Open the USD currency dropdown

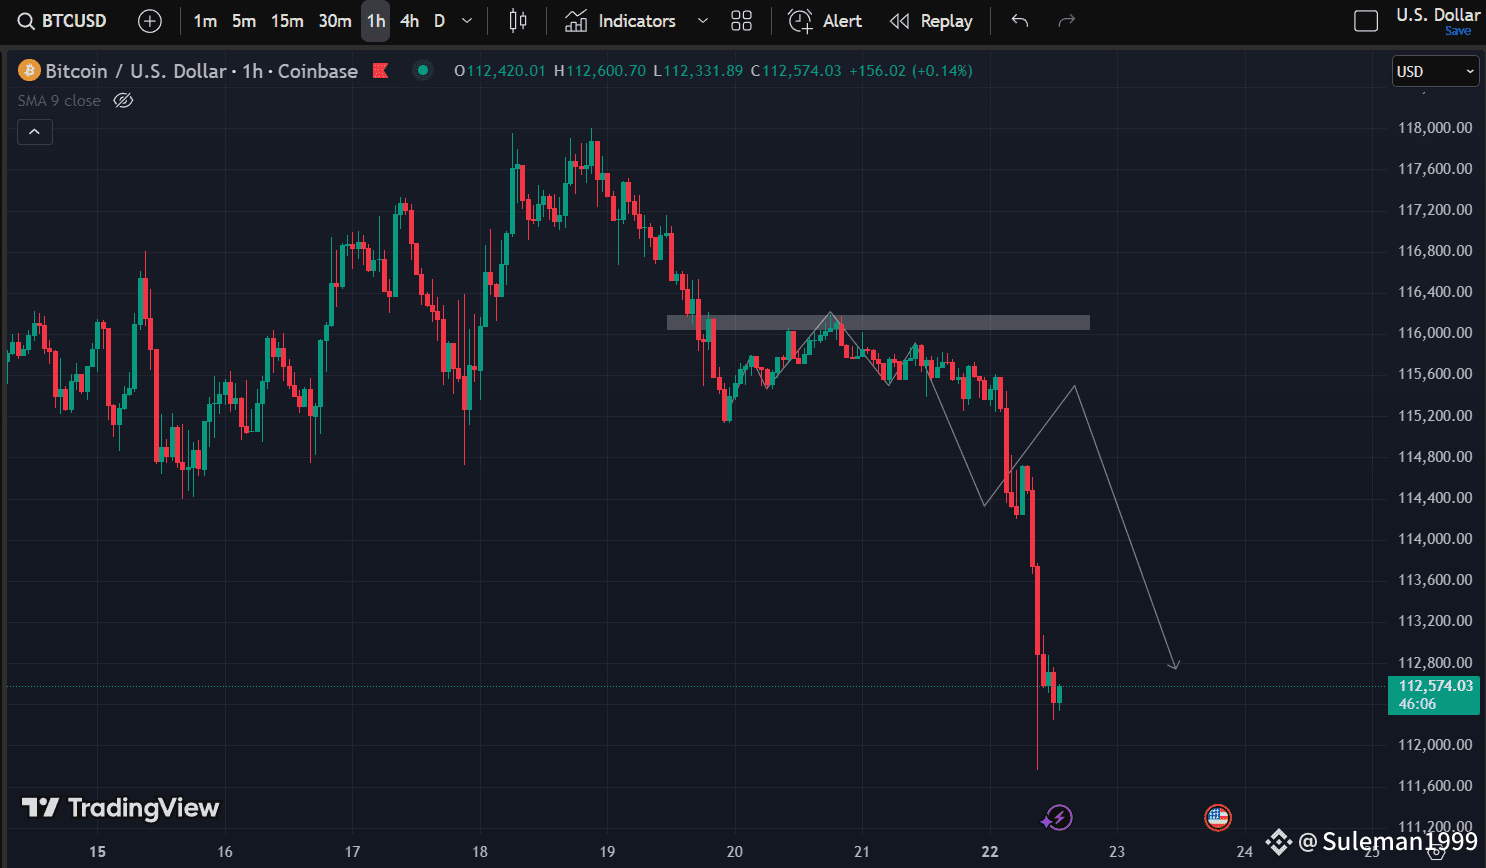click(x=1435, y=72)
